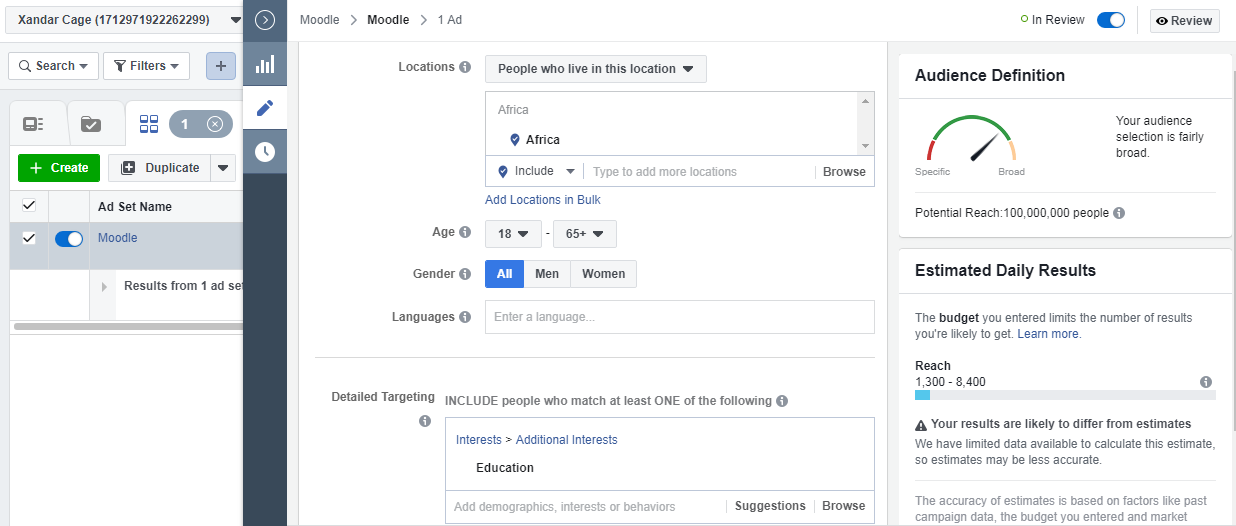The height and width of the screenshot is (526, 1236).
Task: Click the plus button next to Filters
Action: click(x=221, y=66)
